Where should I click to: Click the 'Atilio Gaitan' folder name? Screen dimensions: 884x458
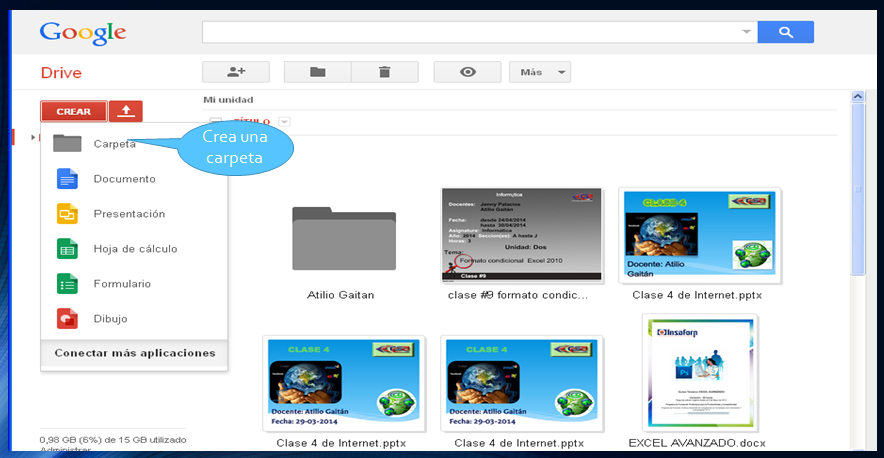341,295
